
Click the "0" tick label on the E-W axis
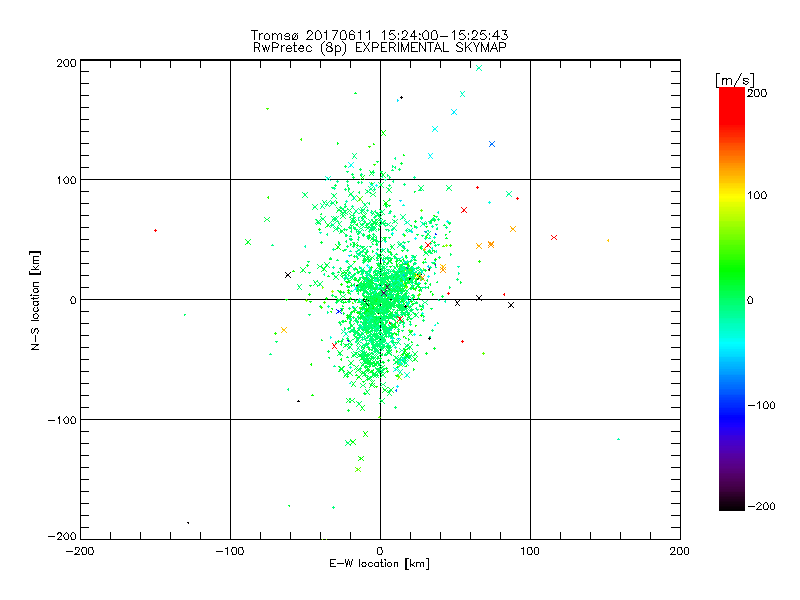pyautogui.click(x=380, y=551)
